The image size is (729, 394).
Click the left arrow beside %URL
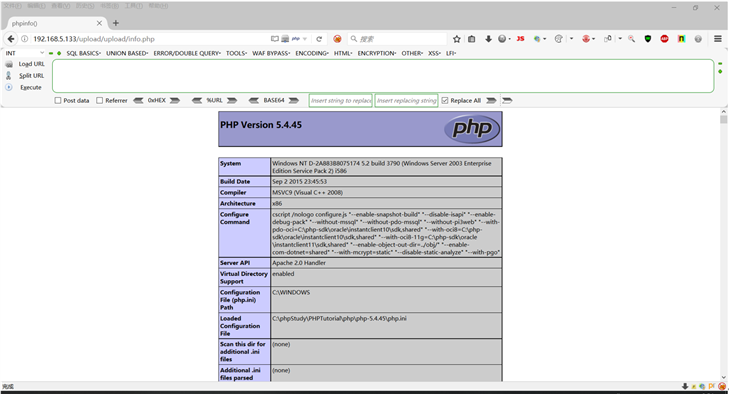pyautogui.click(x=197, y=100)
